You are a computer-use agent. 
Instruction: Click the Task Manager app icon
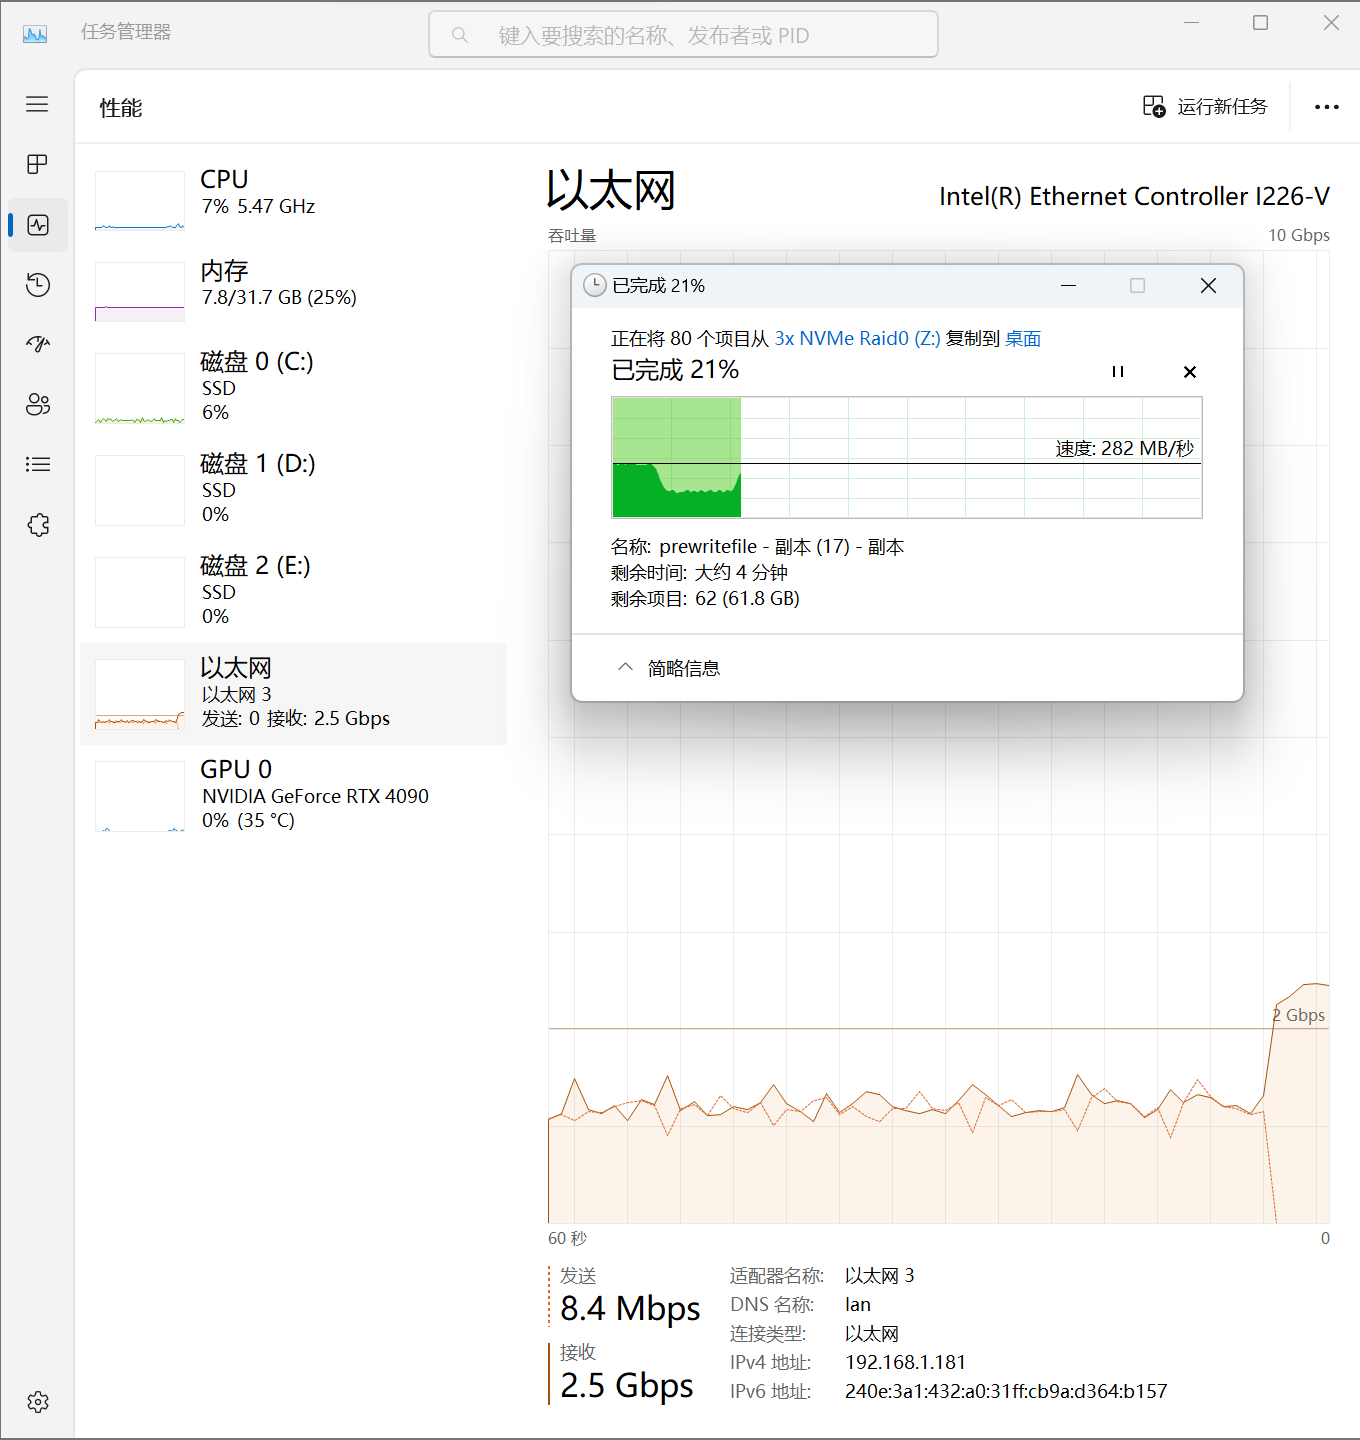pyautogui.click(x=35, y=34)
